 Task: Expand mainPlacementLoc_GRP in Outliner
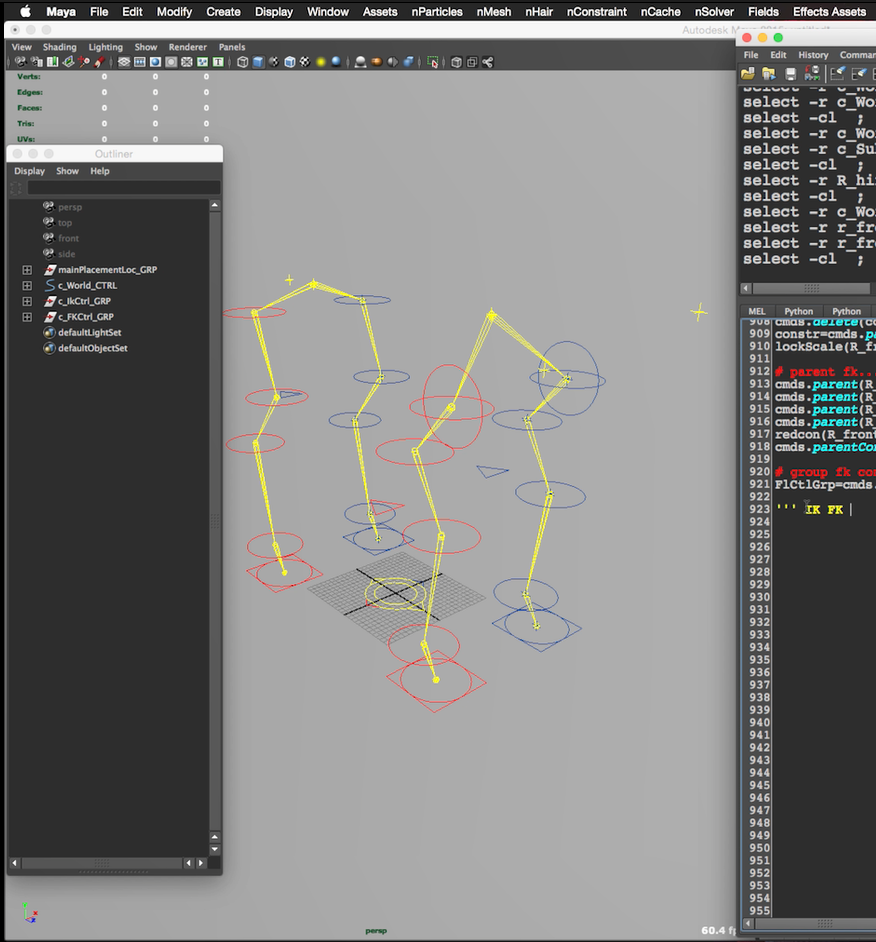click(27, 270)
